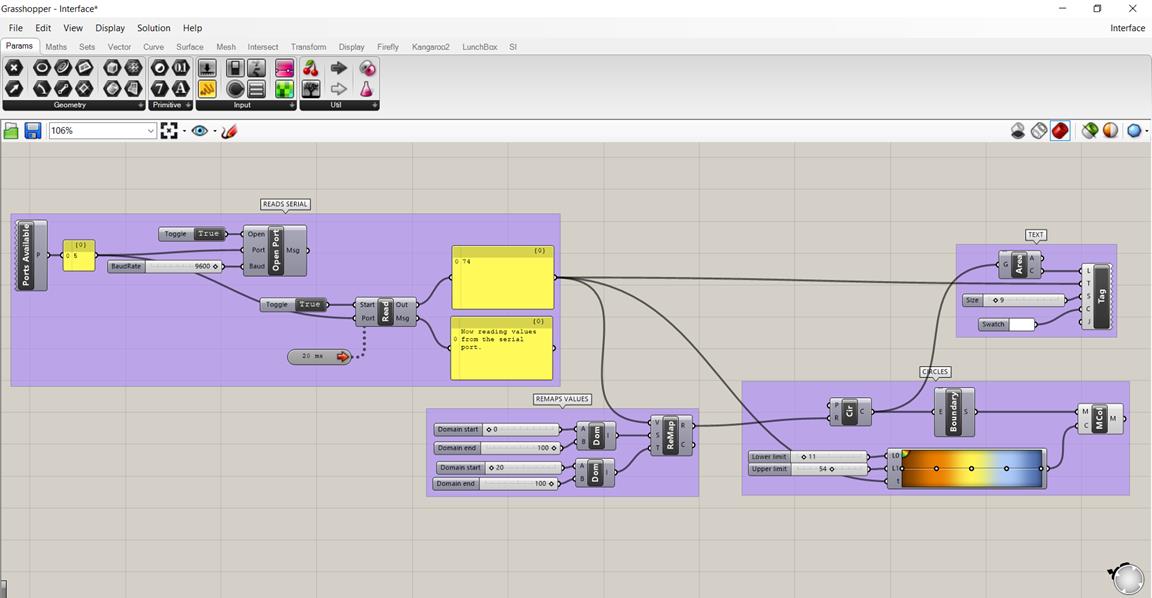Viewport: 1152px width, 598px height.
Task: Open the Solution menu
Action: coord(154,28)
